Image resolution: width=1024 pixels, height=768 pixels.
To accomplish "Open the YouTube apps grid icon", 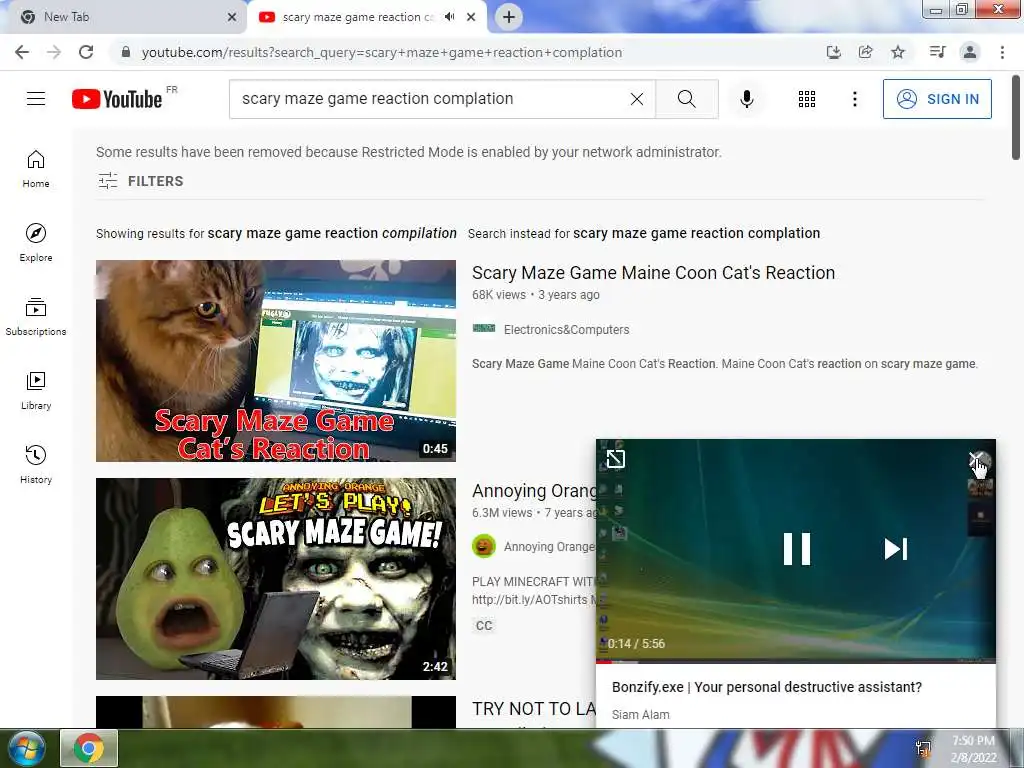I will click(807, 99).
